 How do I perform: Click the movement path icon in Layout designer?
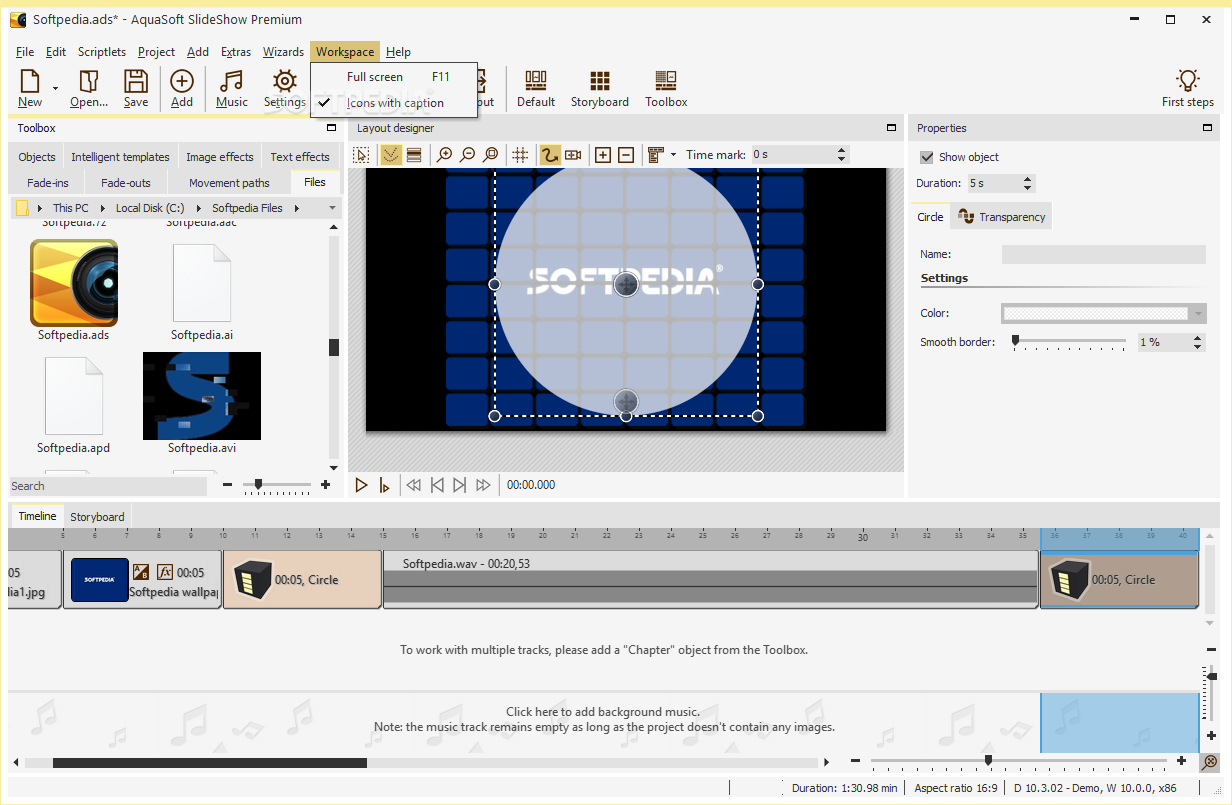point(550,155)
